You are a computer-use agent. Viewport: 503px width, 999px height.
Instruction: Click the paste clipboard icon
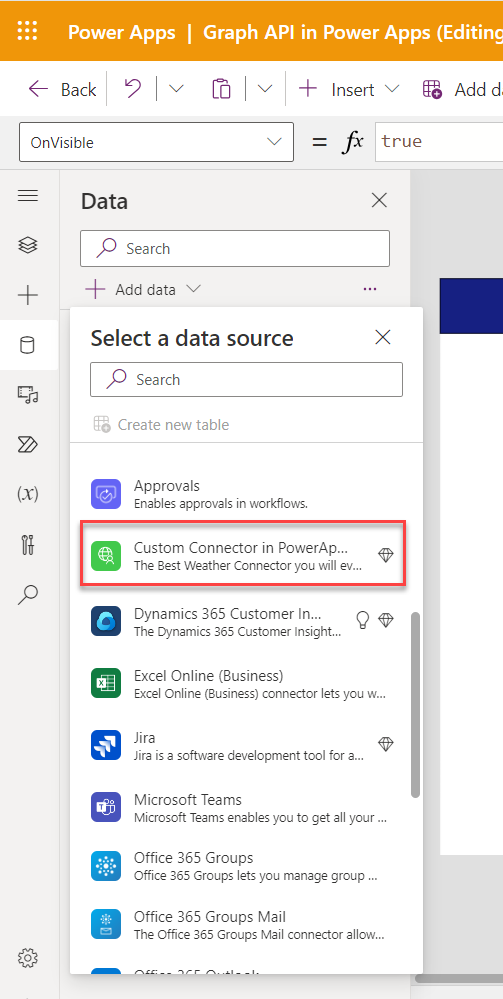pos(221,89)
